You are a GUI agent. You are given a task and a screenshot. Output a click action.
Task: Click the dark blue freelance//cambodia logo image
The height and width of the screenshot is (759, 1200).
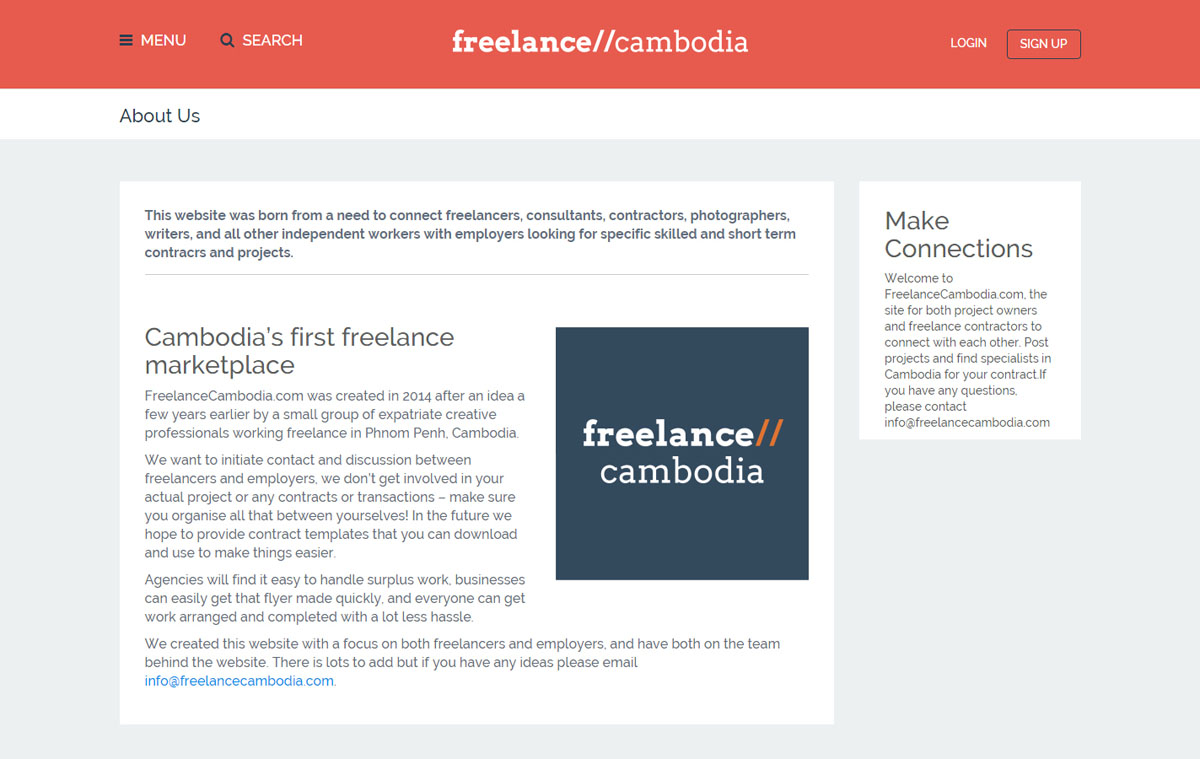[682, 453]
